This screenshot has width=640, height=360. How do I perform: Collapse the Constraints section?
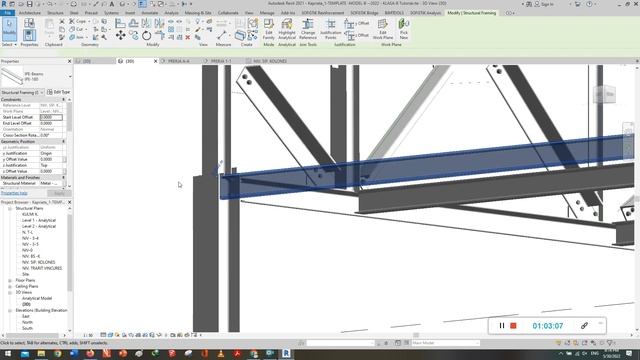(63, 100)
